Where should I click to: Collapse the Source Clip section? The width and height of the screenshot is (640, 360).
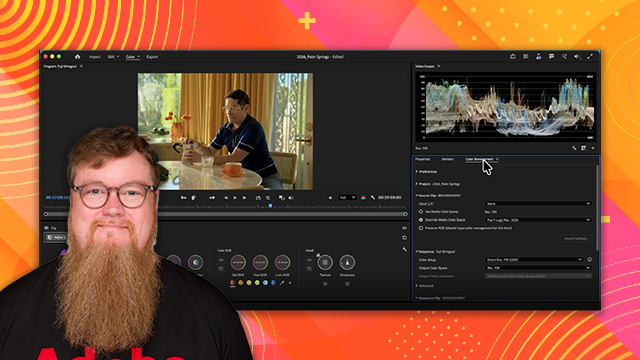tap(417, 196)
